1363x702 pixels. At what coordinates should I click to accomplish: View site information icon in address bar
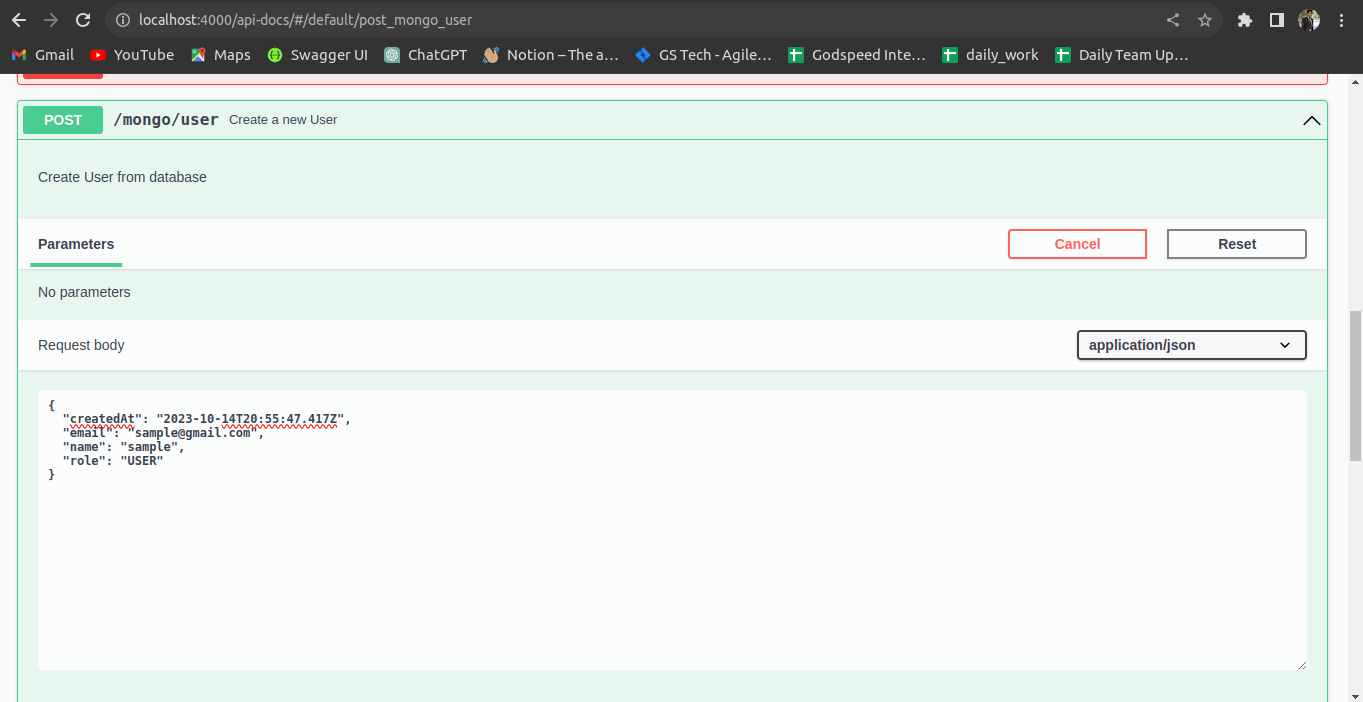[122, 20]
